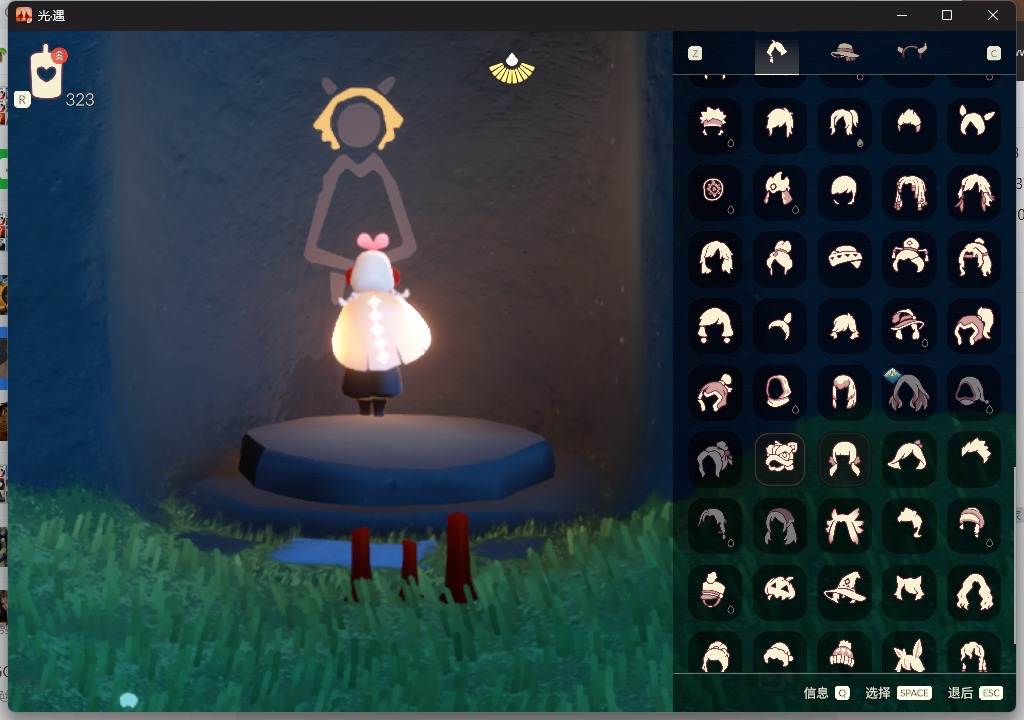
Task: Click the 光遇 app icon in title bar
Action: point(24,15)
